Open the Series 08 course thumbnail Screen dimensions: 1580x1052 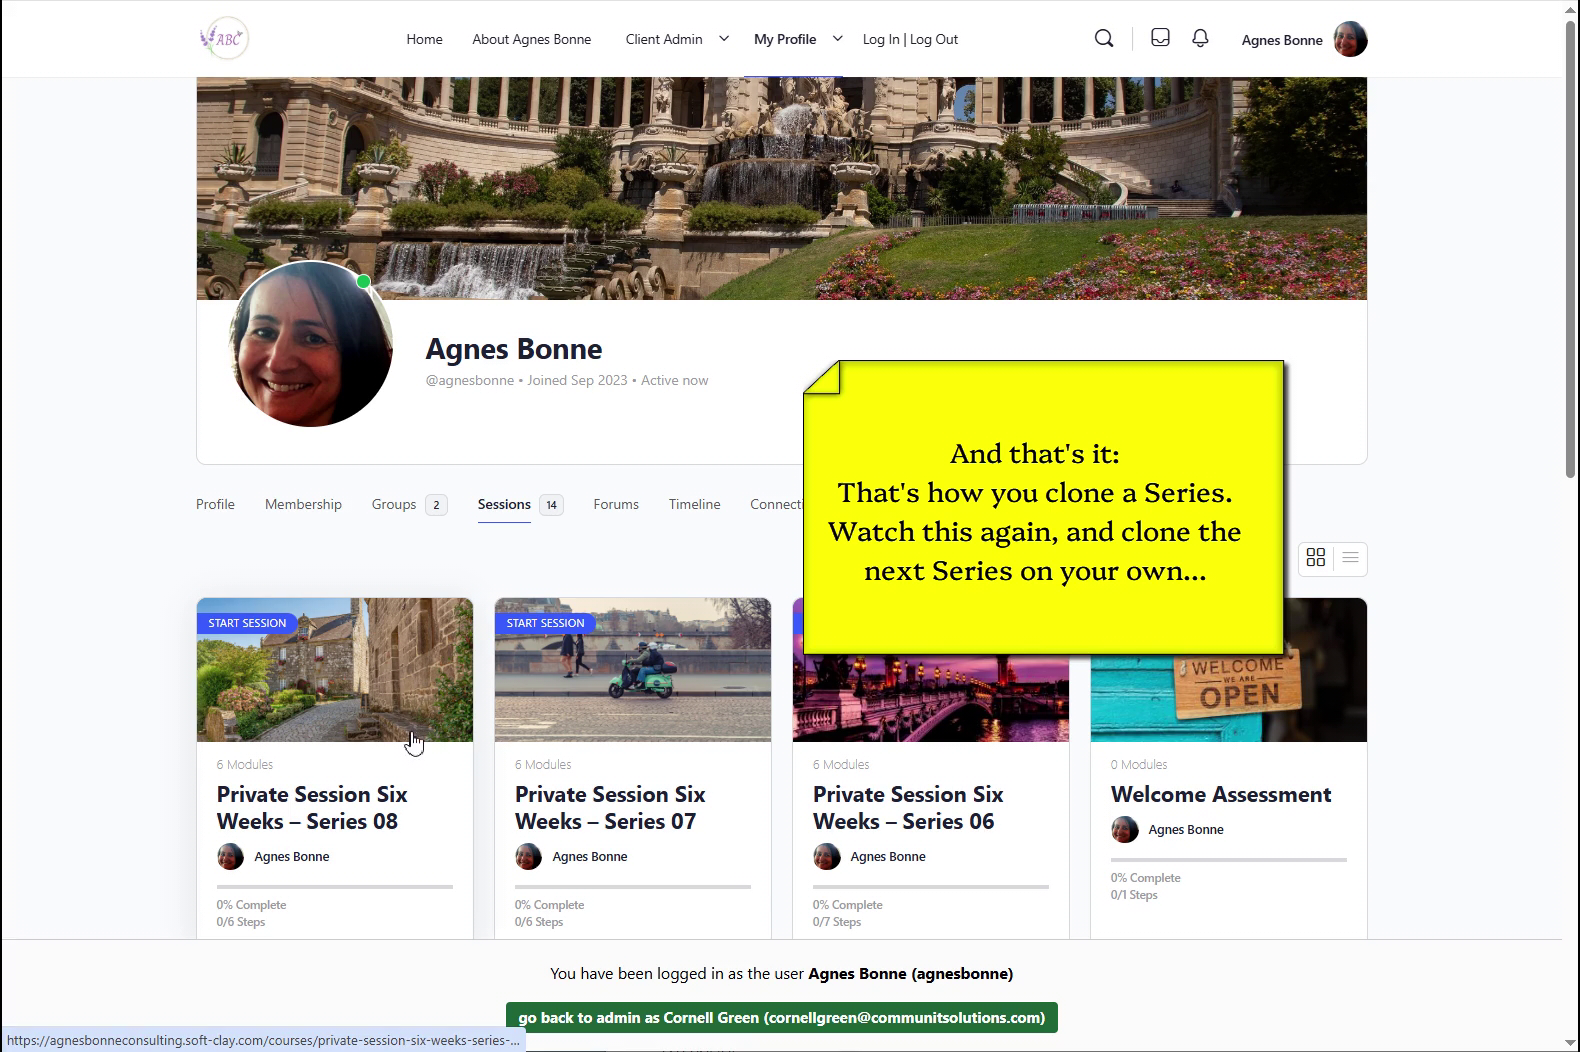click(334, 670)
